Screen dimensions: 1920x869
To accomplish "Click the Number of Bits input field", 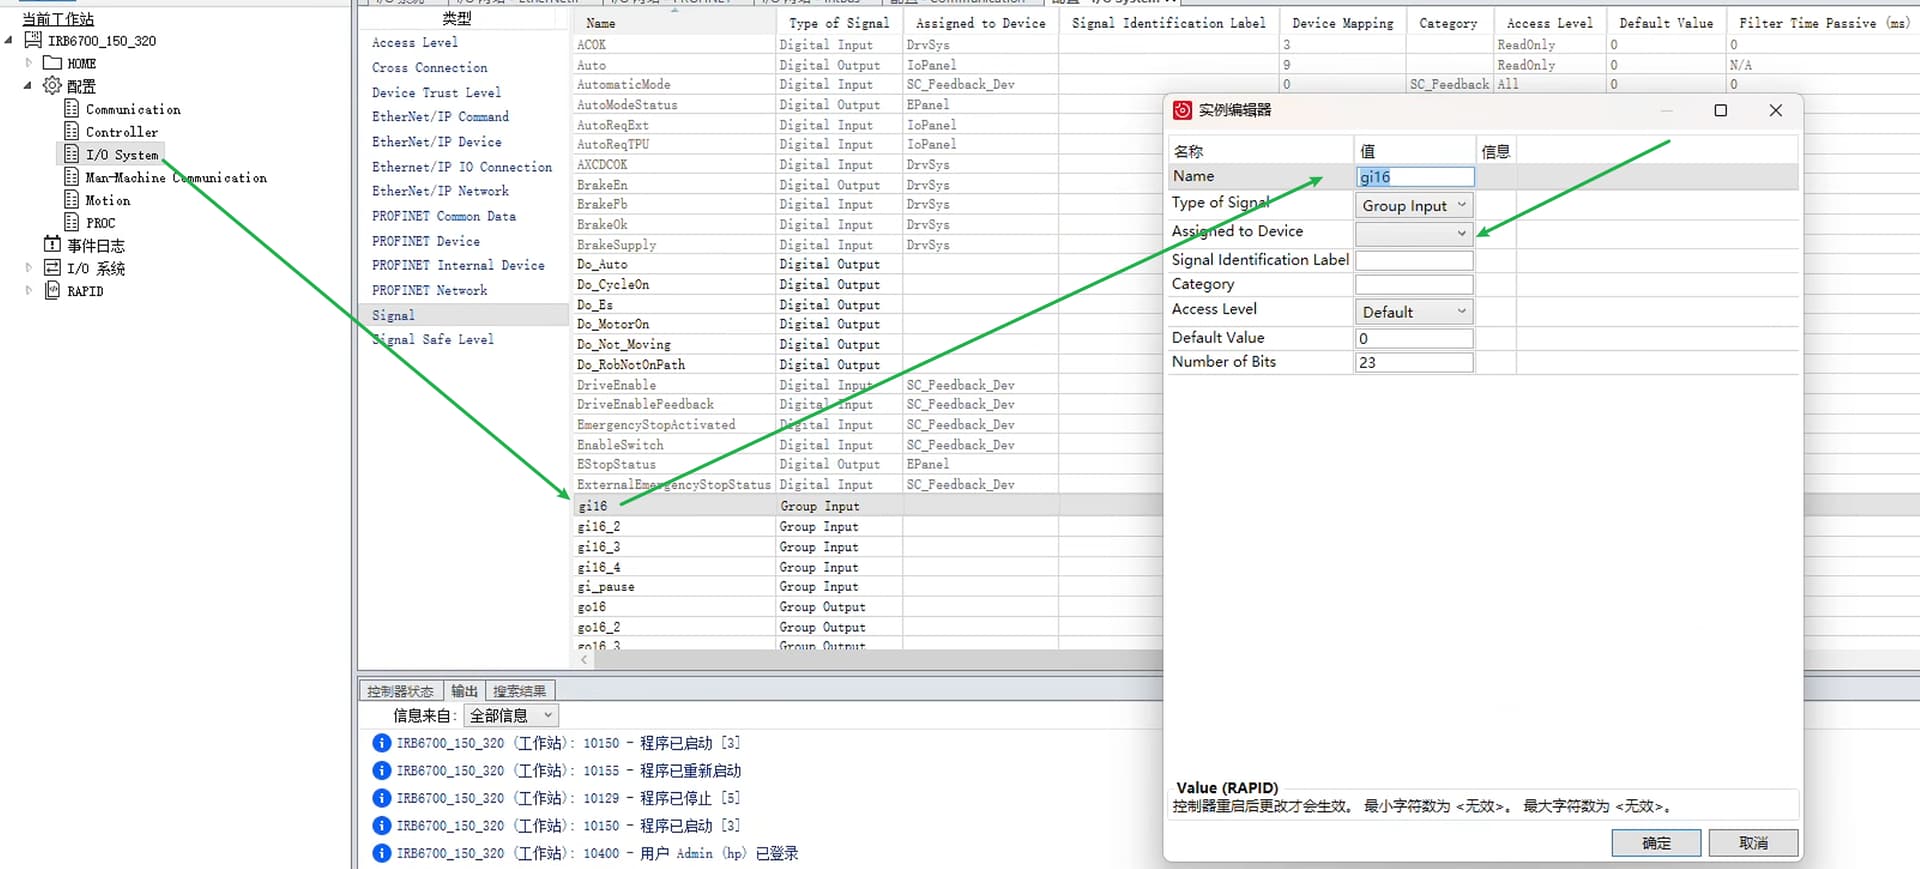I will tap(1414, 363).
